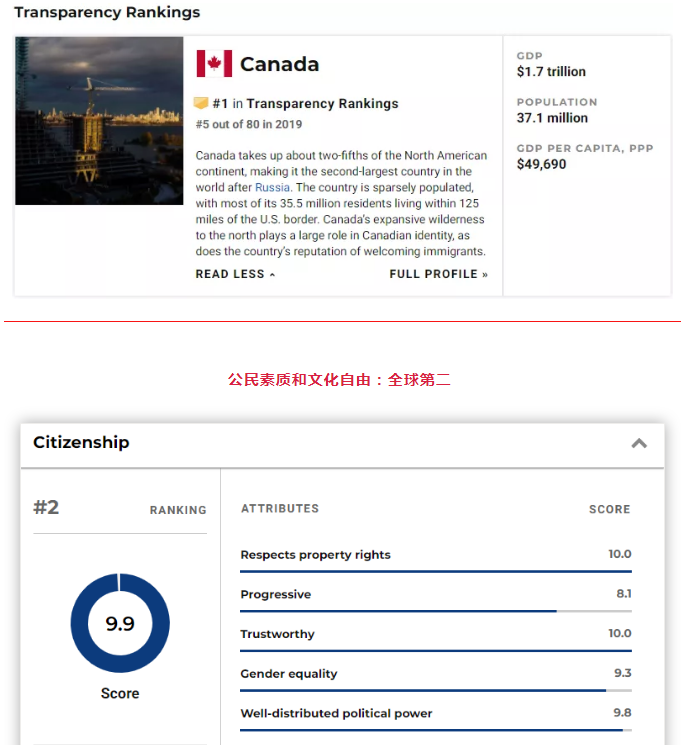Select the Canada country name heading
This screenshot has height=745, width=697.
[x=279, y=64]
